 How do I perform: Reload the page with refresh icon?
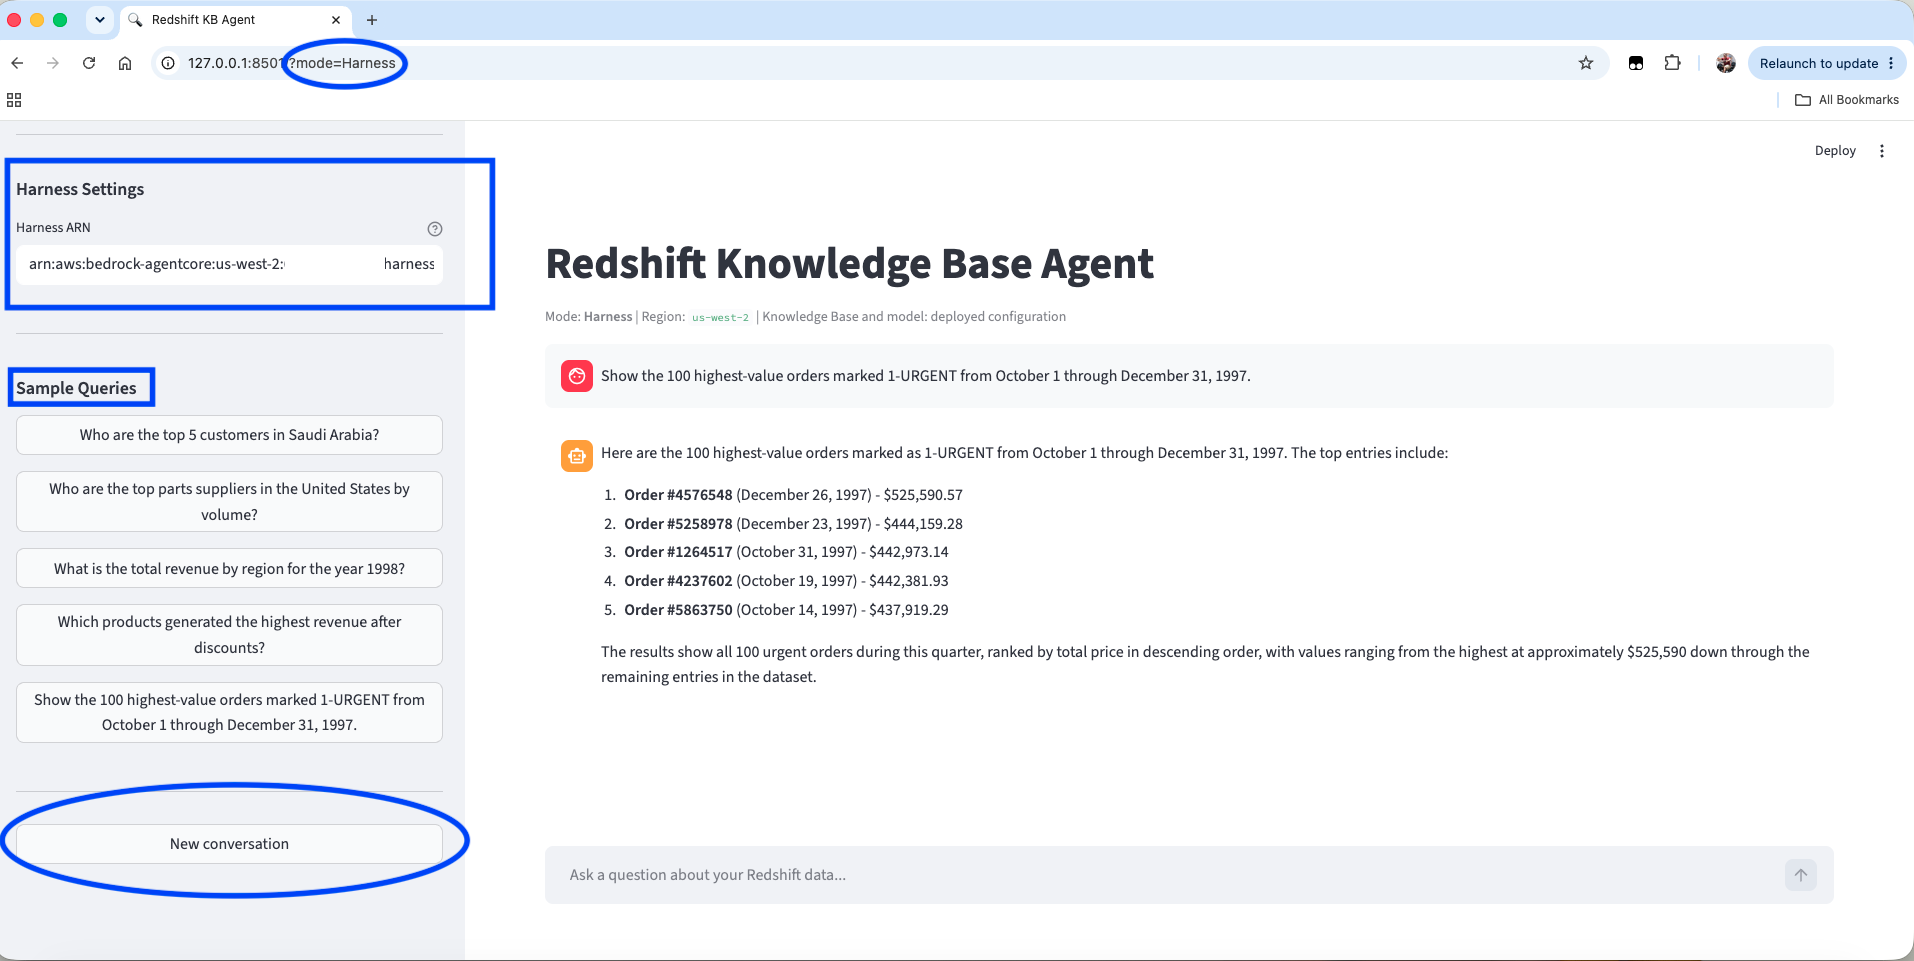pos(89,63)
